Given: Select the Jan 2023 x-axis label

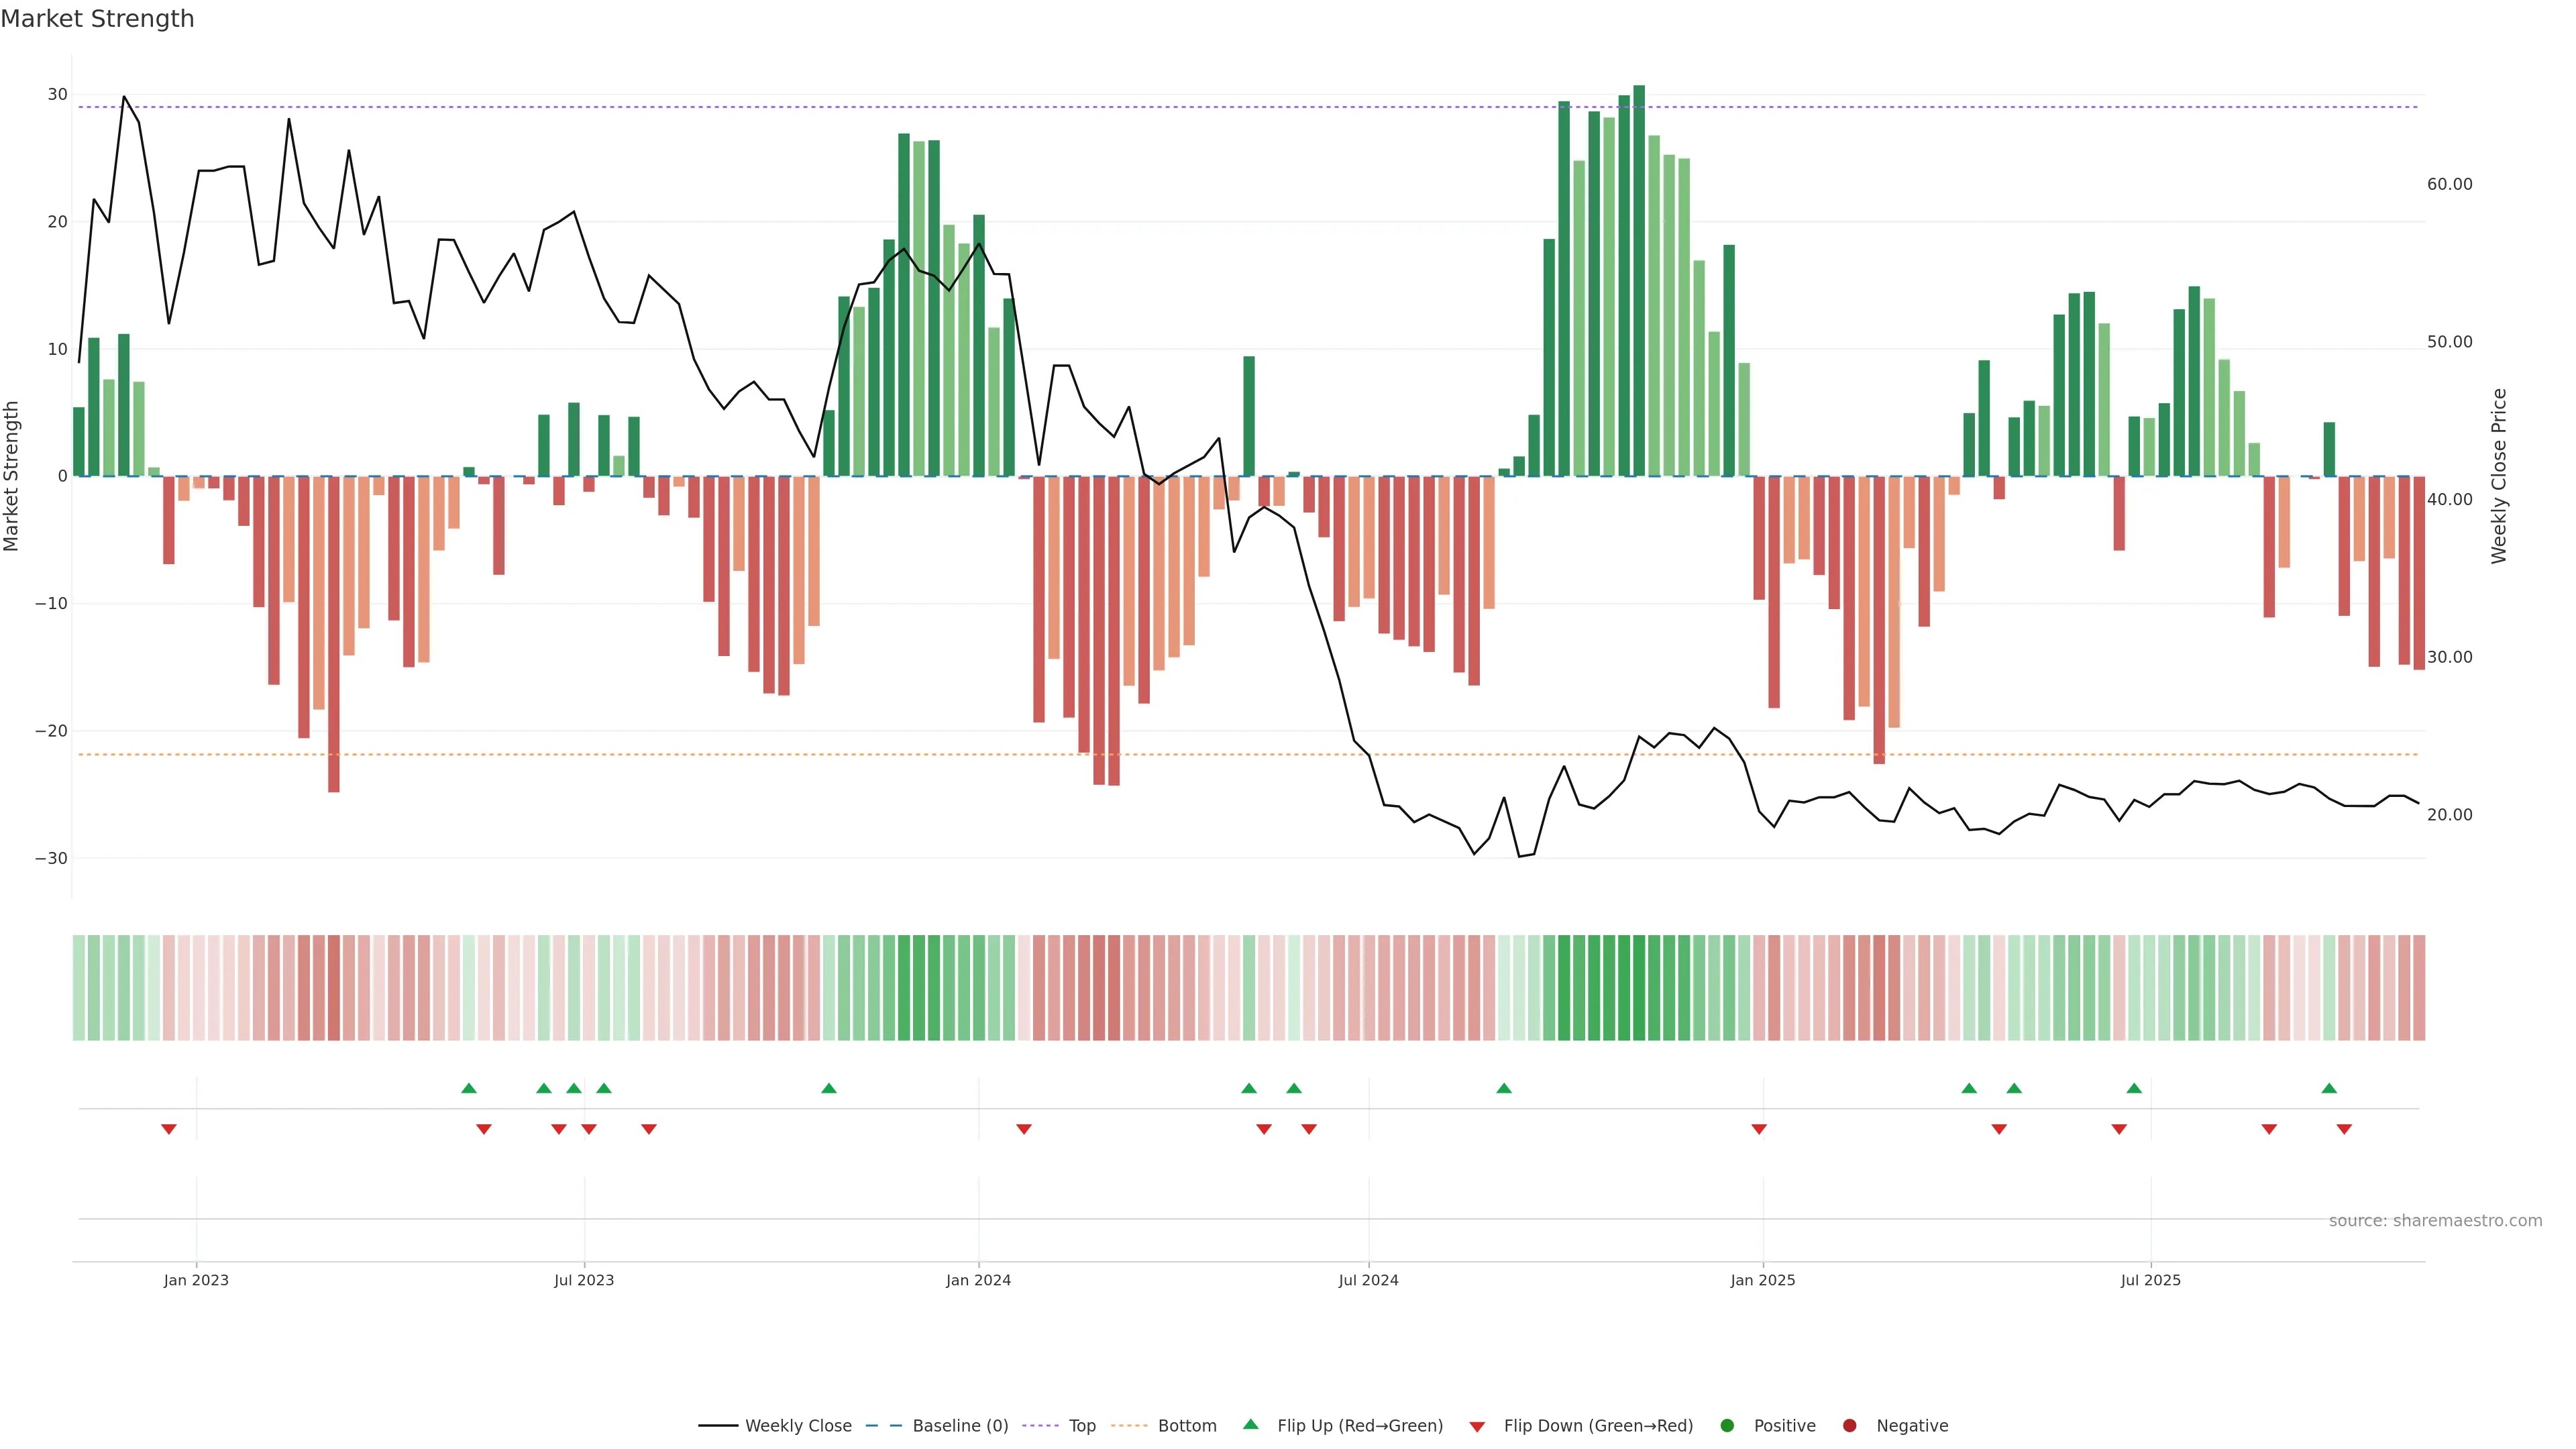Looking at the screenshot, I should tap(196, 1280).
